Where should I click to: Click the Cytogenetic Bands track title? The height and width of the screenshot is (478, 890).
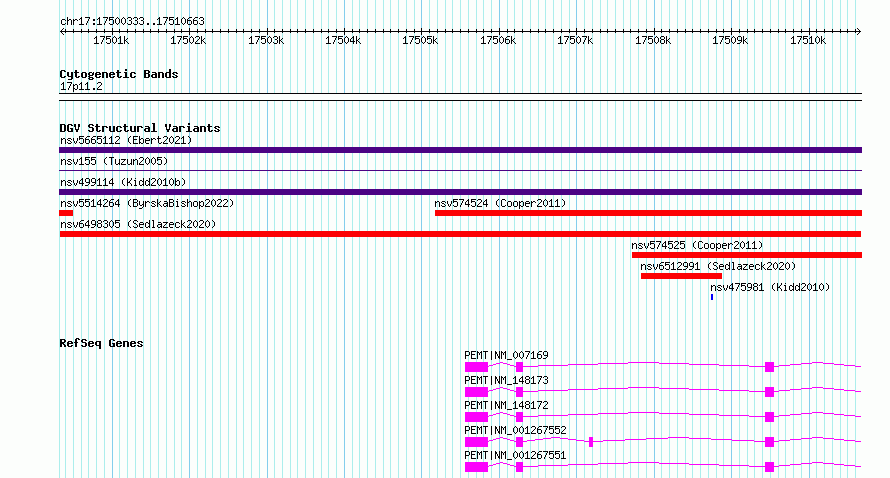tap(119, 74)
